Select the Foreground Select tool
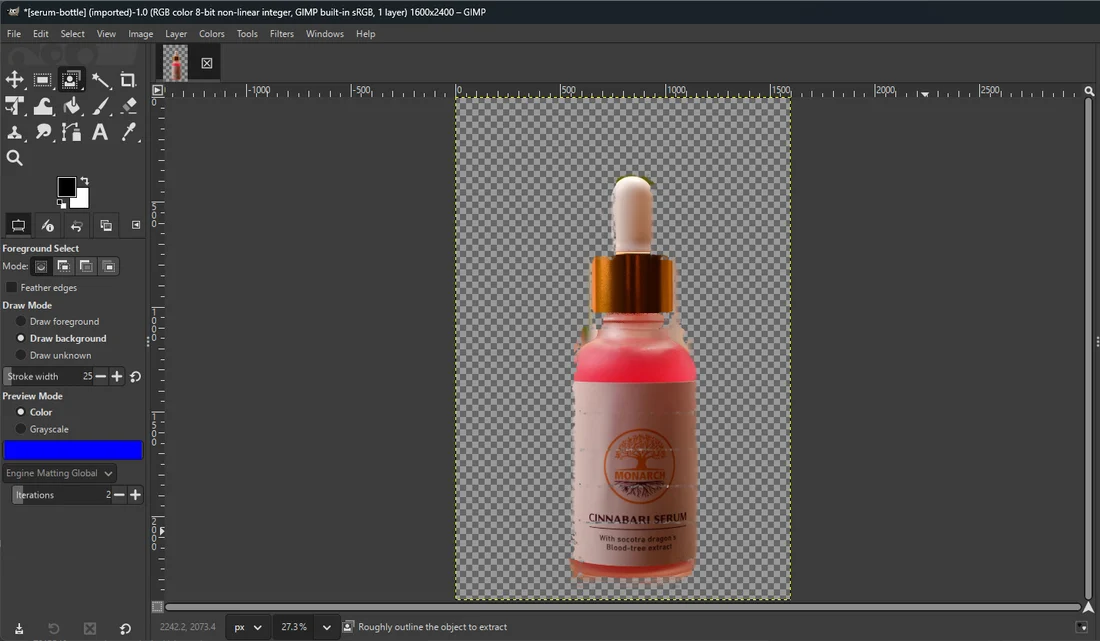The image size is (1100, 641). (x=70, y=80)
